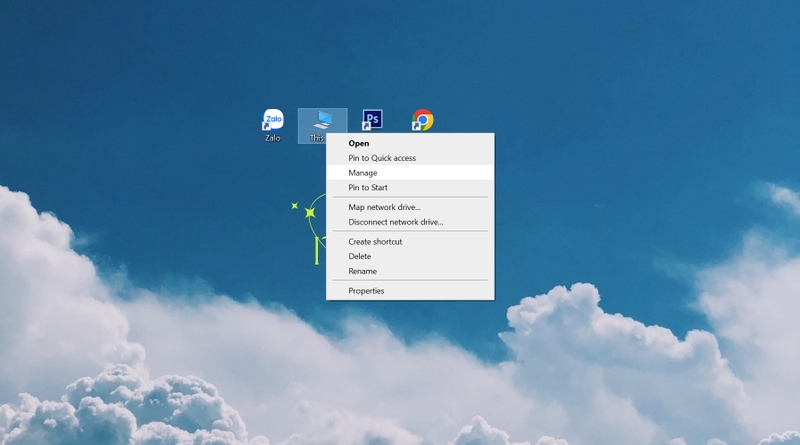Click the green vertical letter stroke beside menu

tap(317, 251)
